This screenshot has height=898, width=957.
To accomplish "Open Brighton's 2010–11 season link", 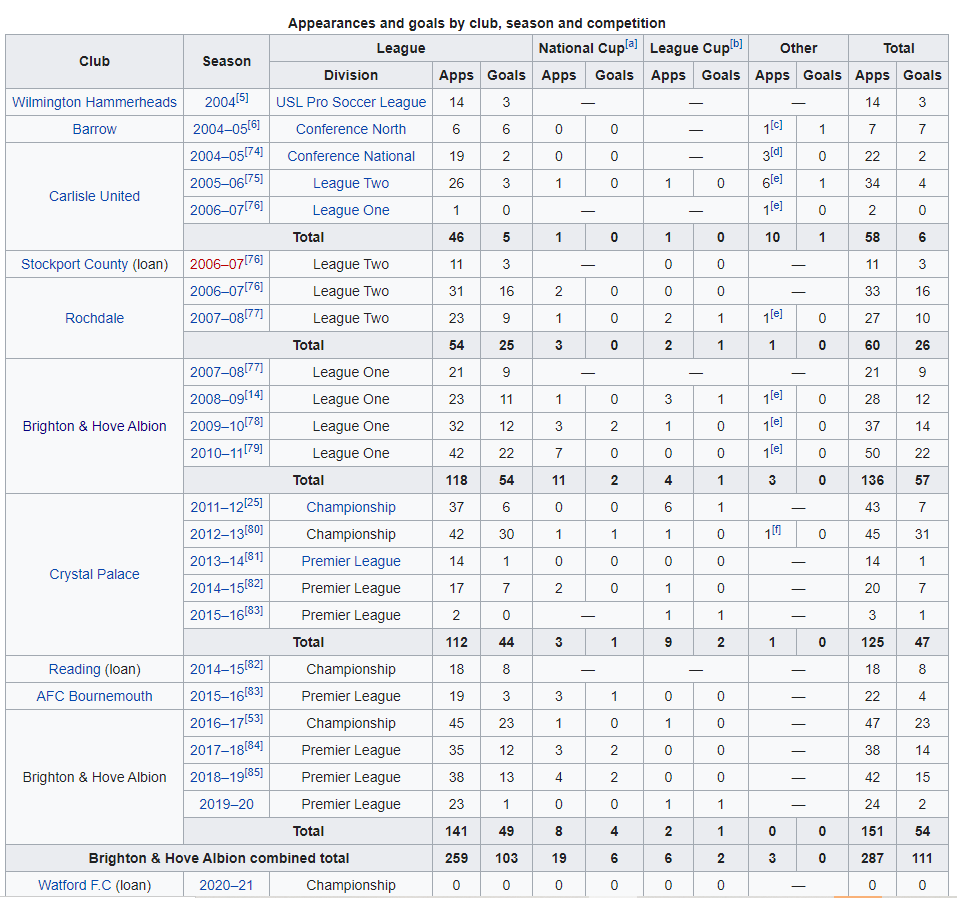I will click(x=217, y=453).
